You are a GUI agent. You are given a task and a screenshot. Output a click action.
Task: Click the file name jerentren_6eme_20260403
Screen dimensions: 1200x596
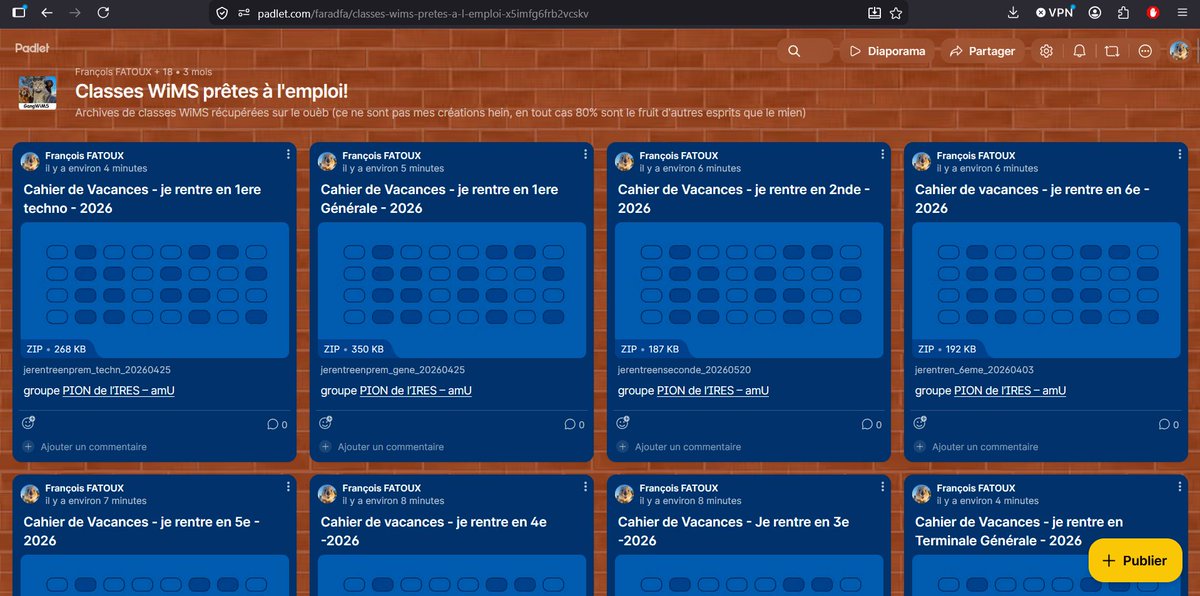(974, 370)
